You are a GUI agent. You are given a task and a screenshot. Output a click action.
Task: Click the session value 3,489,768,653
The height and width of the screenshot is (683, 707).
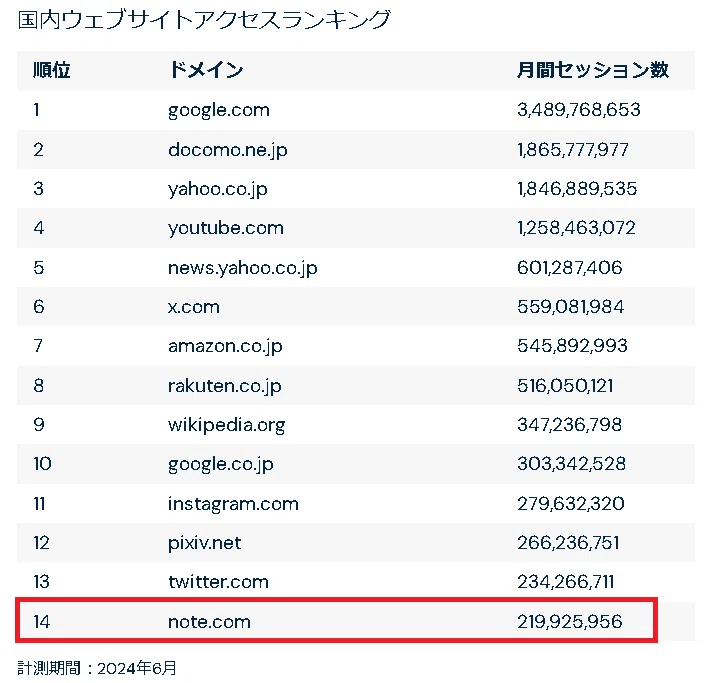[578, 110]
